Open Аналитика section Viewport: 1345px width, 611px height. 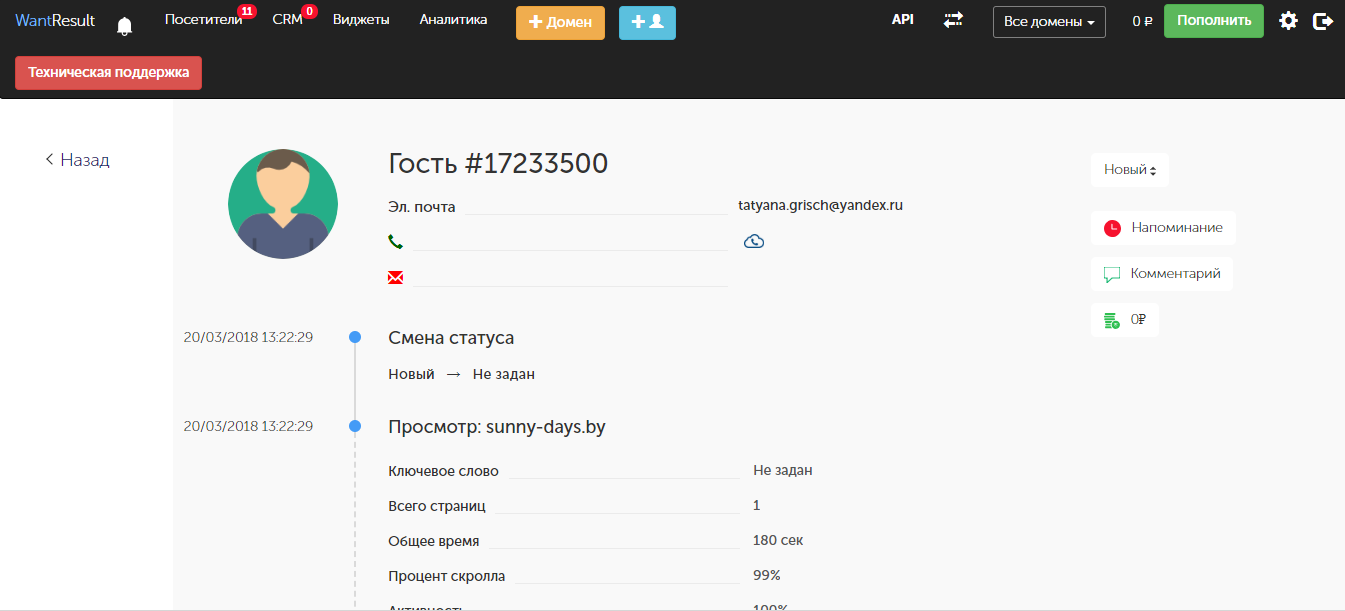point(454,19)
